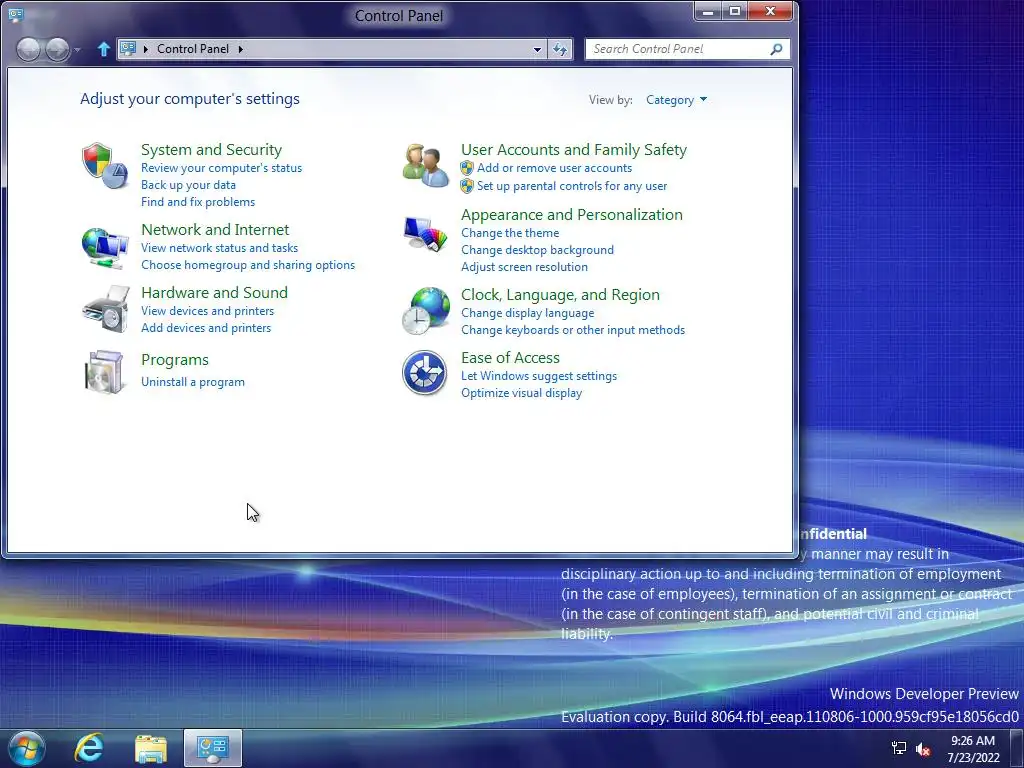Open the Start menu orb
Image resolution: width=1024 pixels, height=768 pixels.
27,748
